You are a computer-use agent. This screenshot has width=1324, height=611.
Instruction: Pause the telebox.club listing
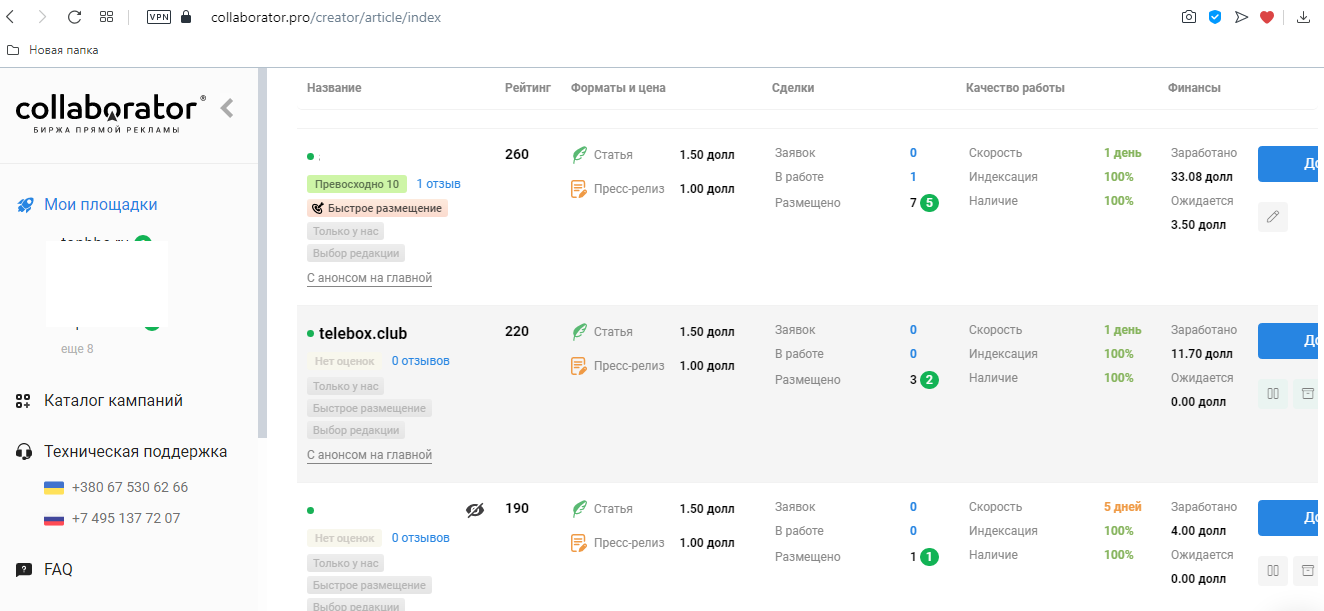tap(1273, 394)
